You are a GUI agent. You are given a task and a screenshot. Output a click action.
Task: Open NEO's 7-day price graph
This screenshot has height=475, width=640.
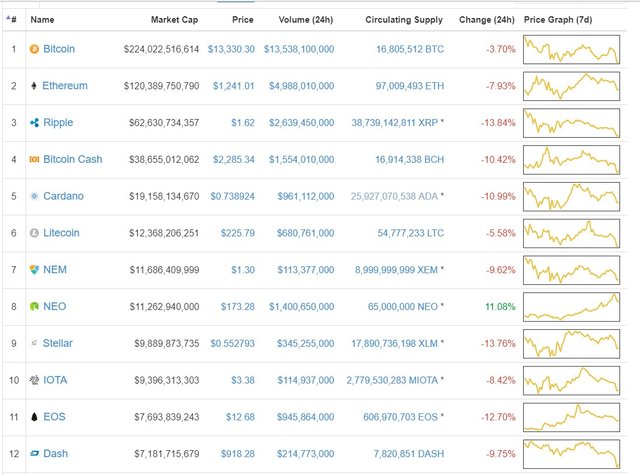click(x=571, y=307)
